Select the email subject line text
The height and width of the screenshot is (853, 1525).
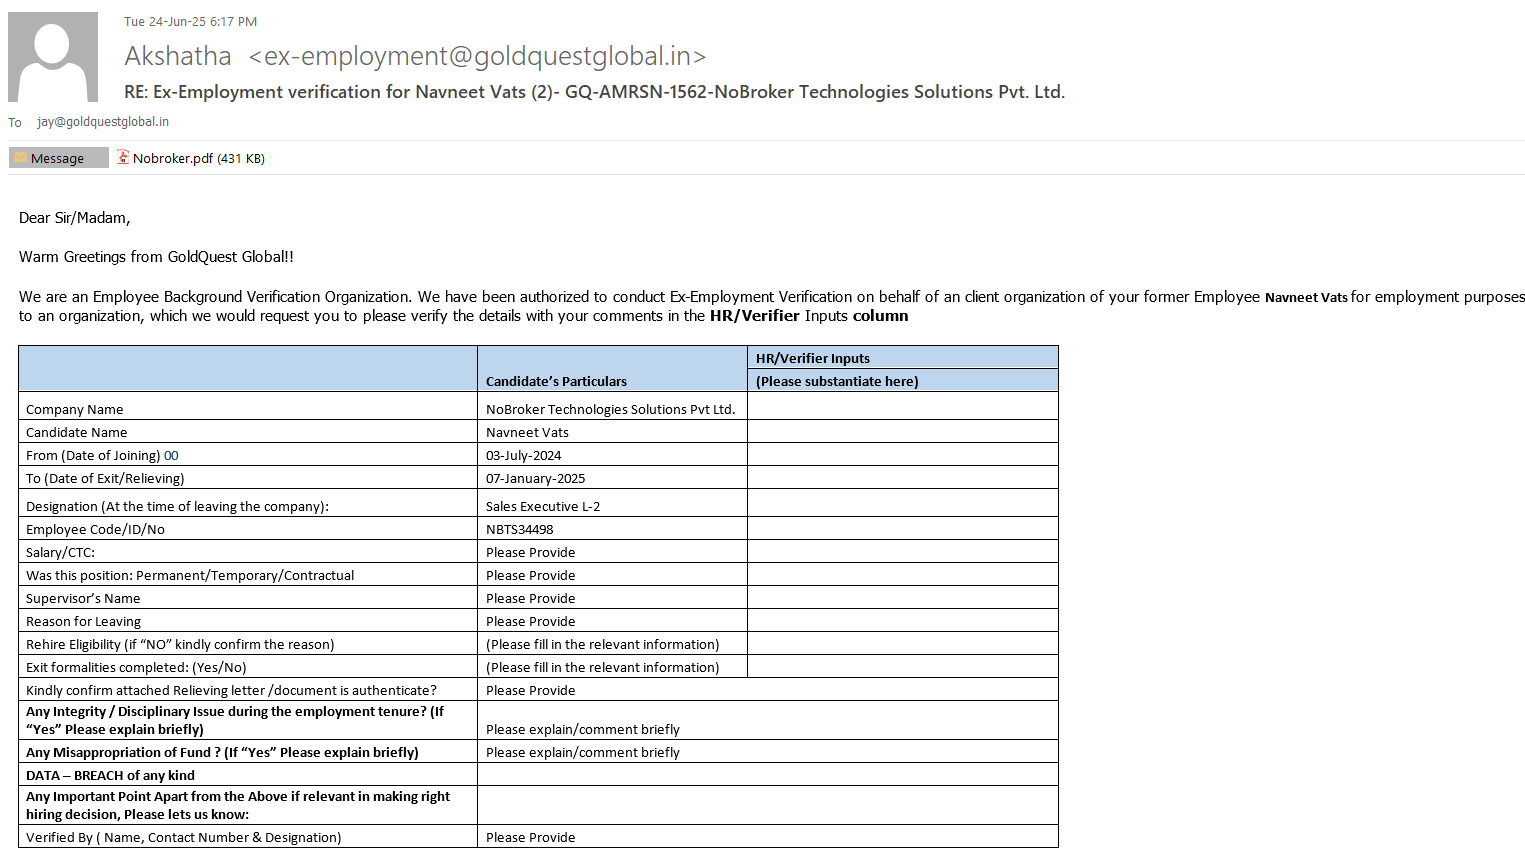594,92
